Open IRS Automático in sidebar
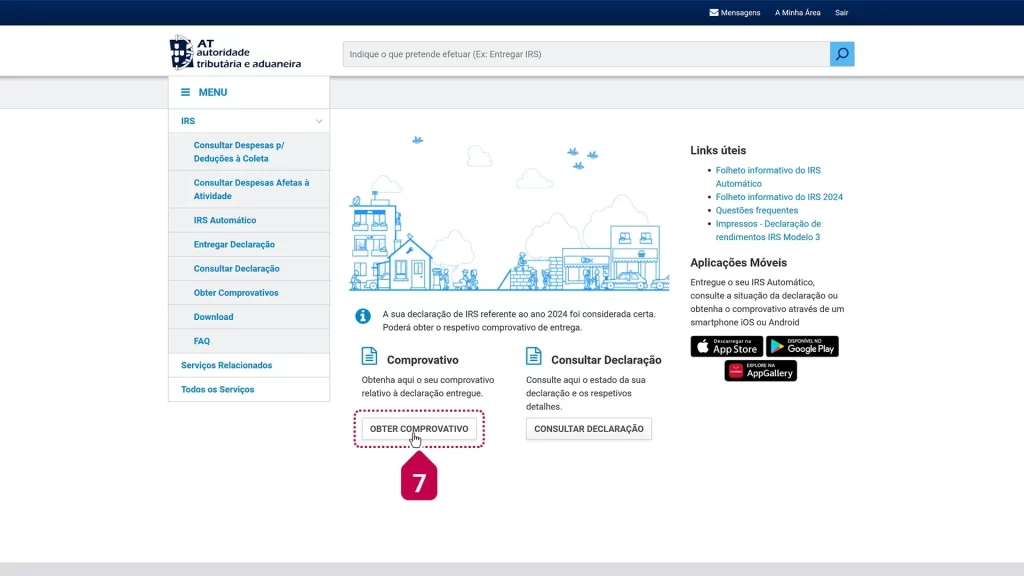The image size is (1024, 576). click(x=225, y=220)
